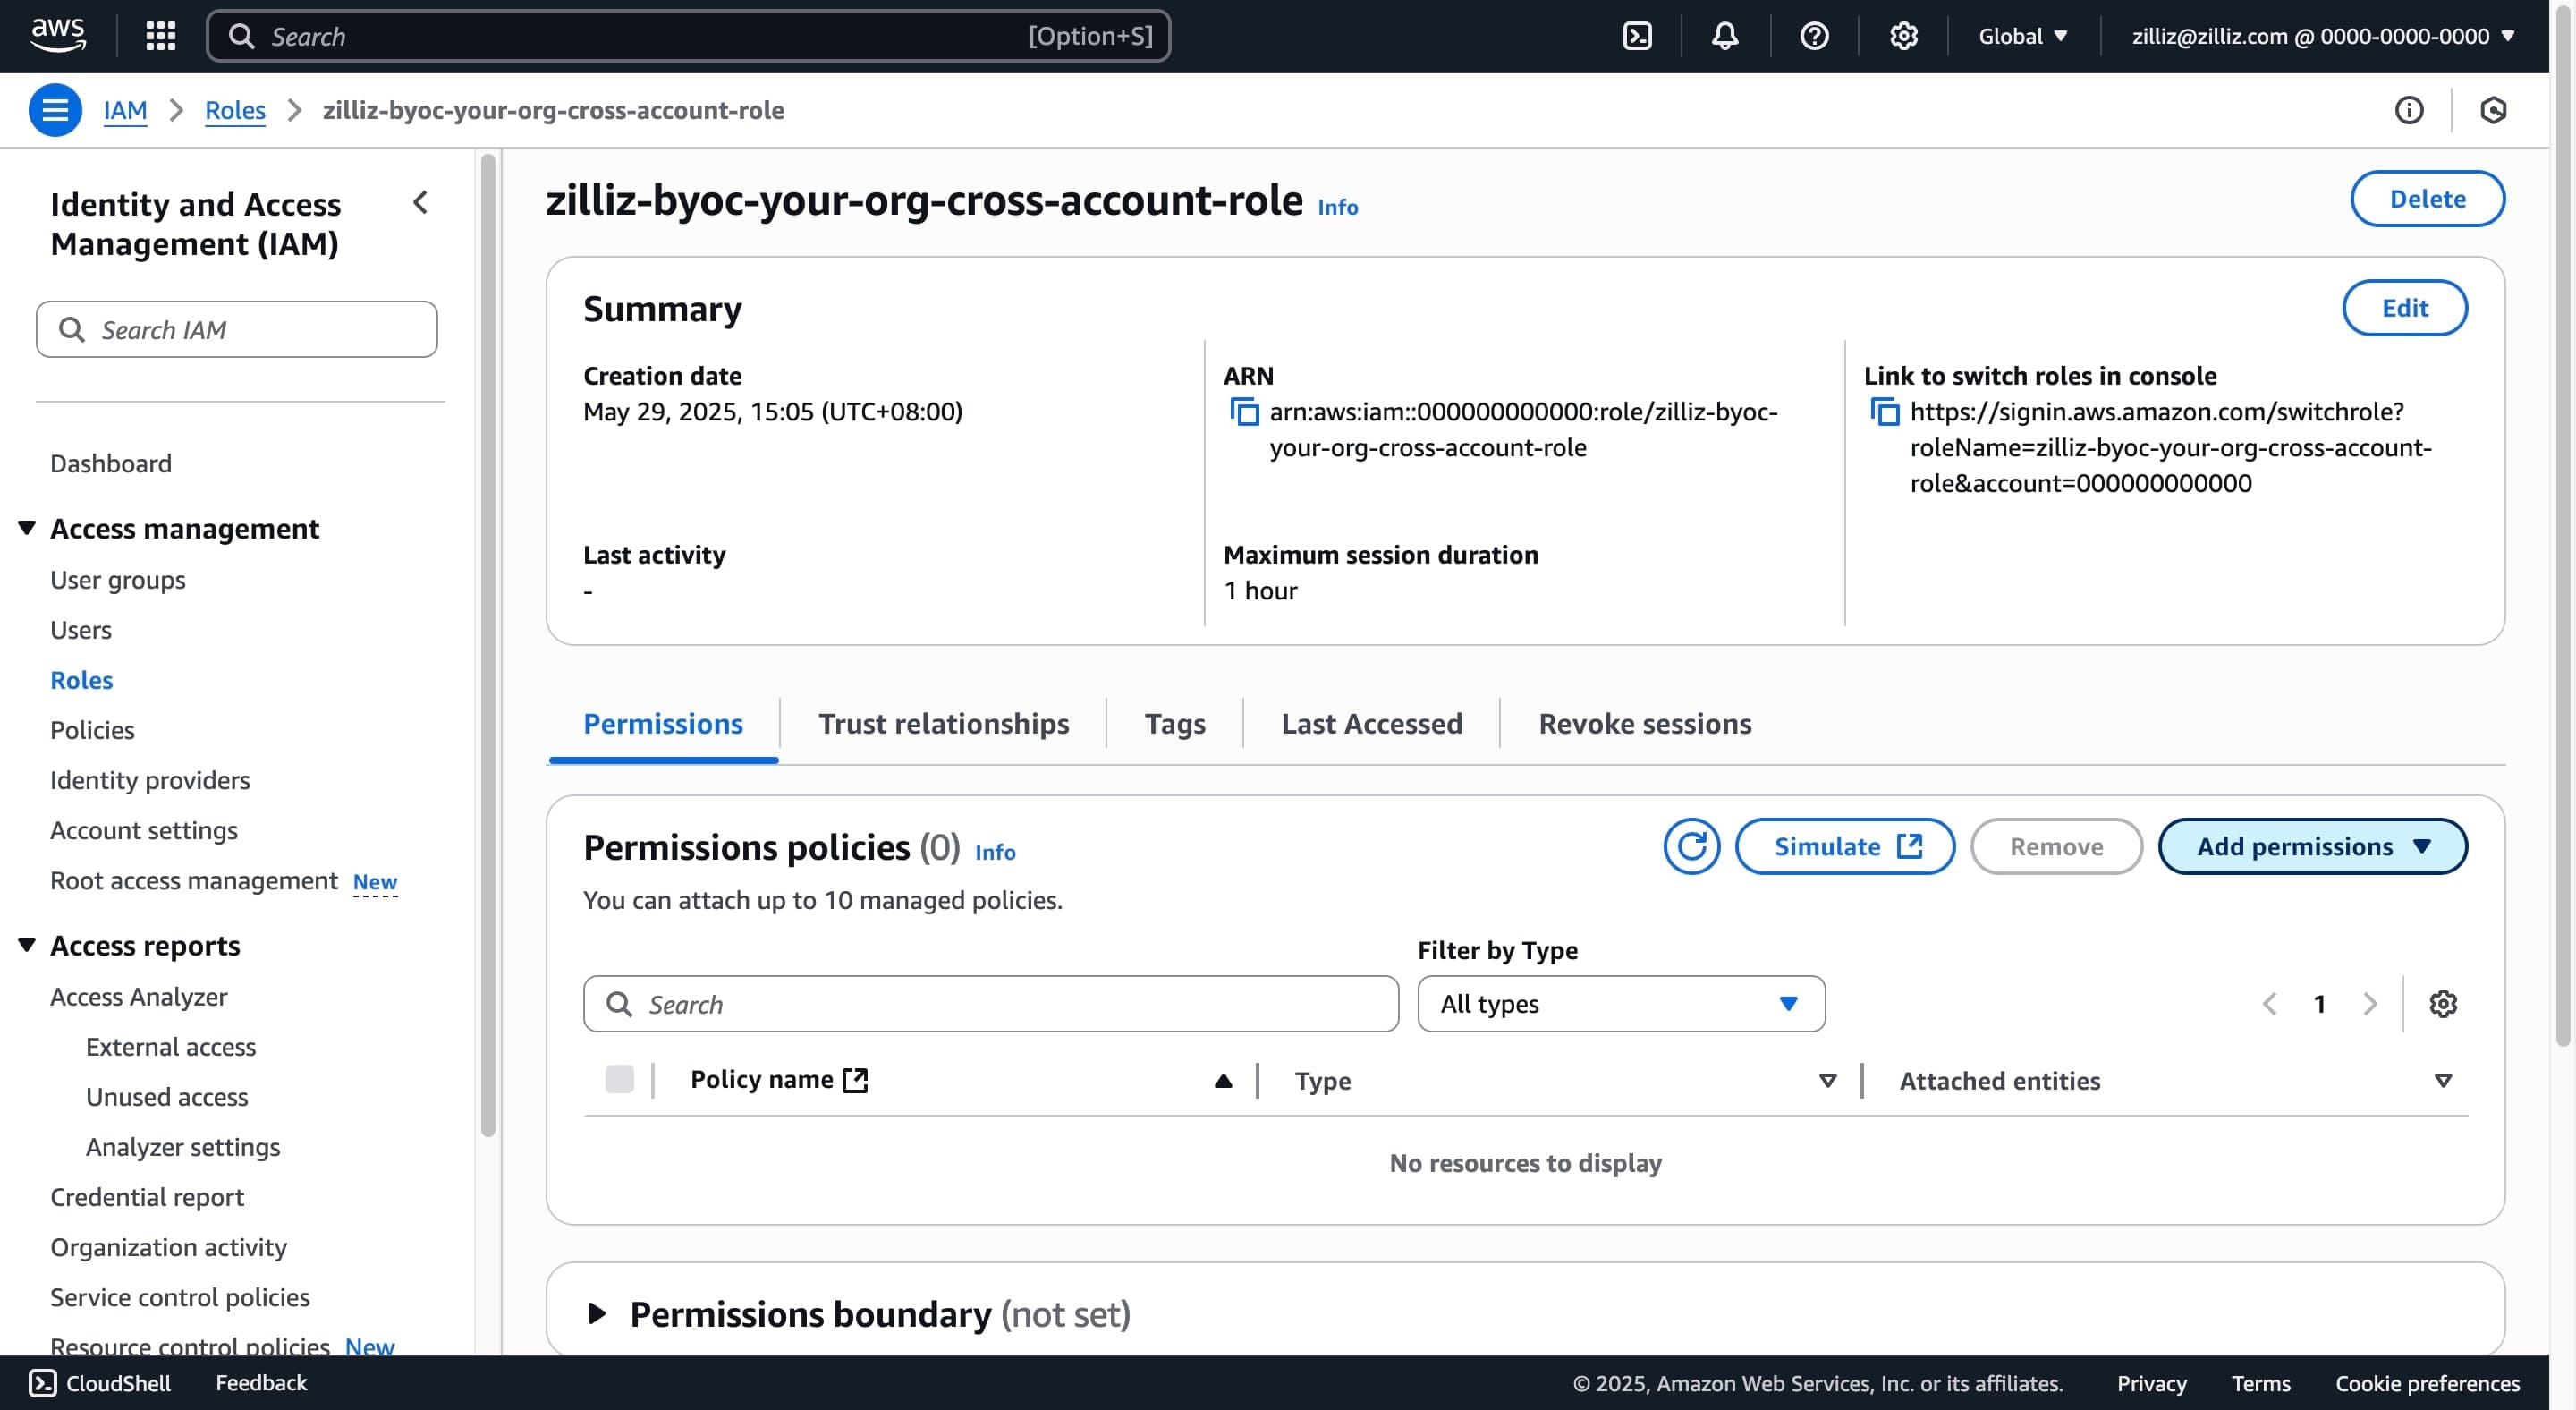Click the Remove button

click(x=2056, y=846)
